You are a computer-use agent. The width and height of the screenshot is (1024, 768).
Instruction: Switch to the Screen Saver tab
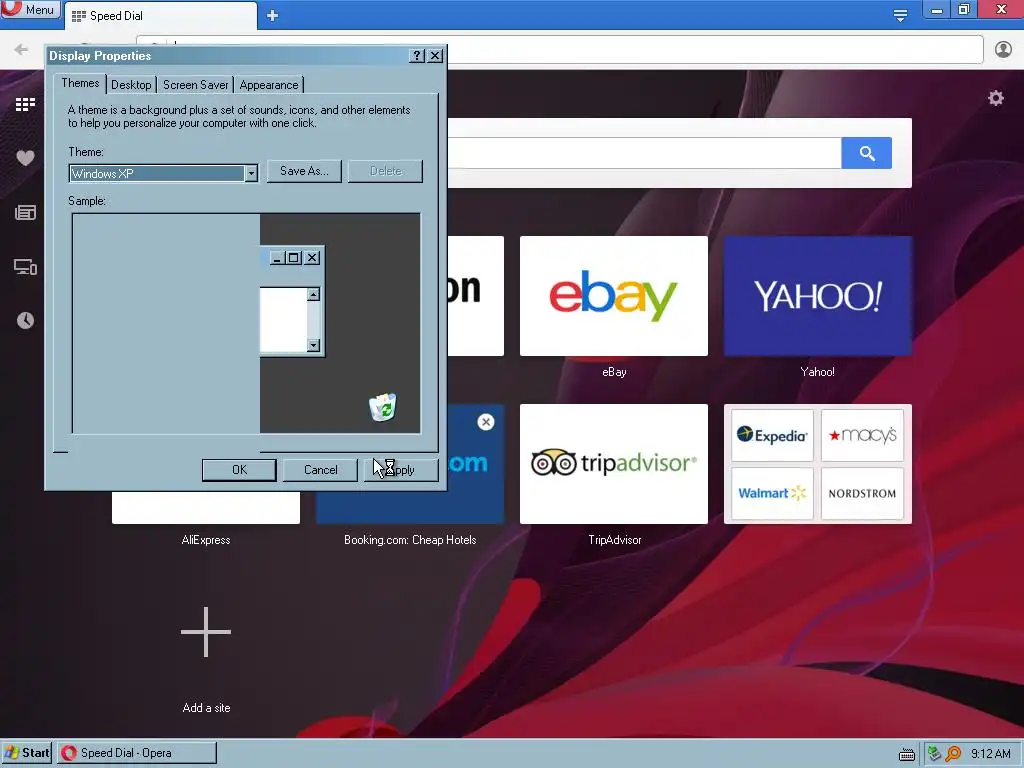point(195,85)
